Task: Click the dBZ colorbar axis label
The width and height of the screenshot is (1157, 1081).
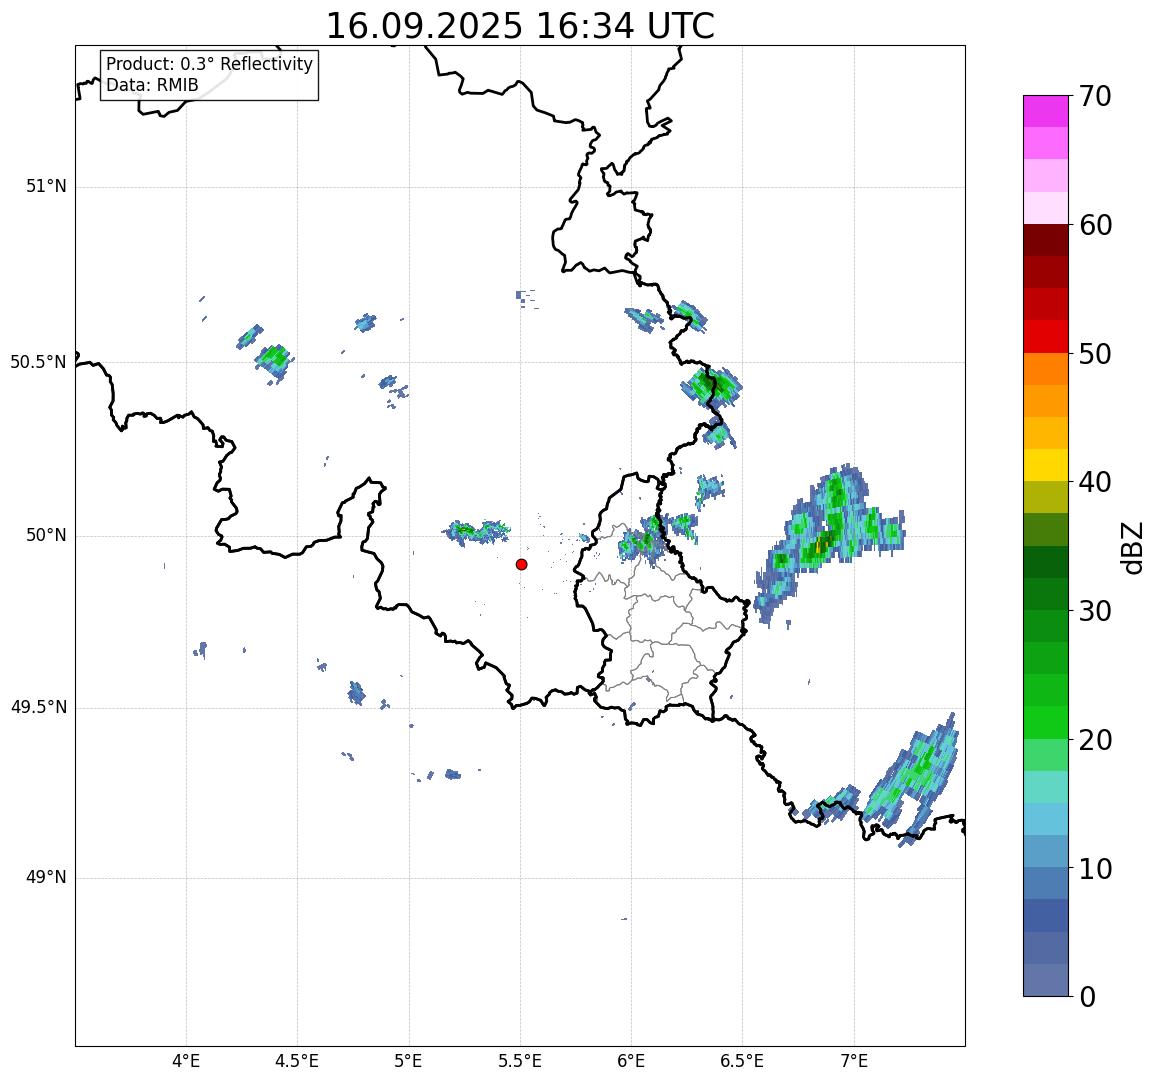Action: 1130,548
